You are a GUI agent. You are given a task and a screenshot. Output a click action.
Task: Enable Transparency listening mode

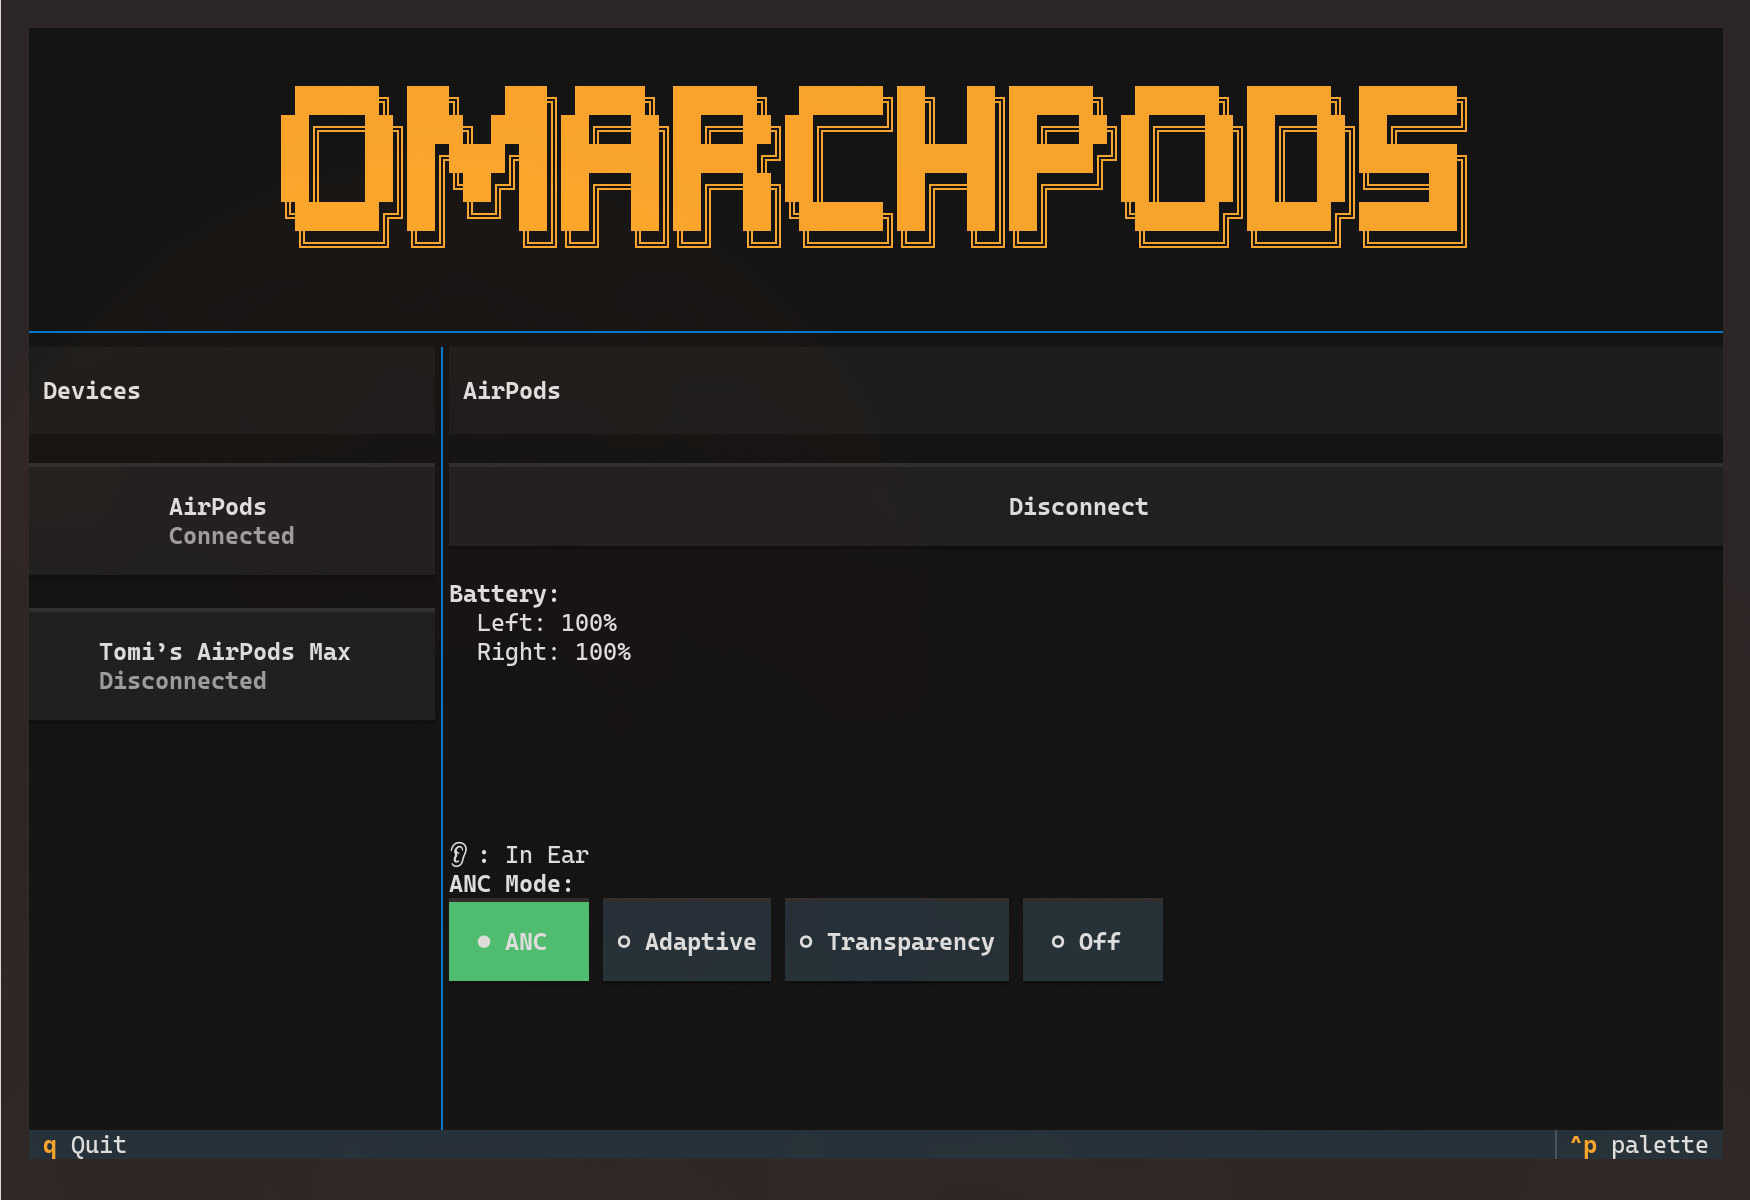click(x=896, y=940)
